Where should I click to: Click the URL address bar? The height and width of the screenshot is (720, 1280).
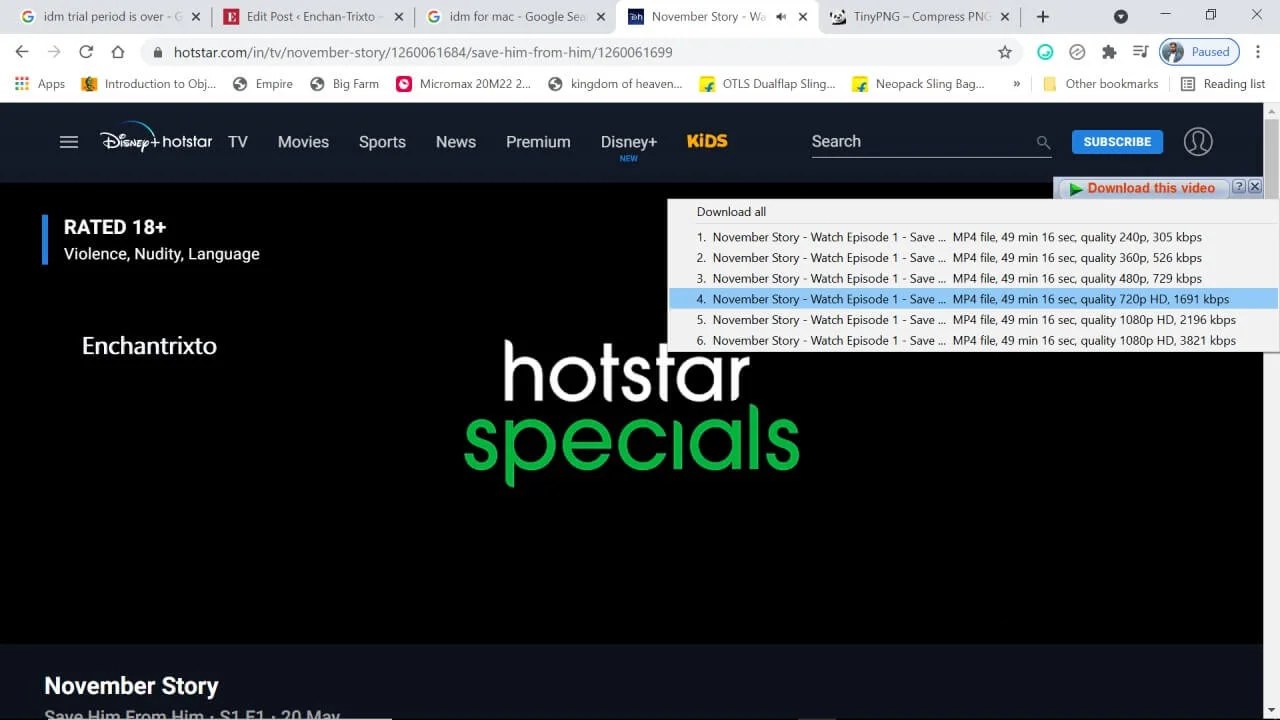pyautogui.click(x=580, y=52)
